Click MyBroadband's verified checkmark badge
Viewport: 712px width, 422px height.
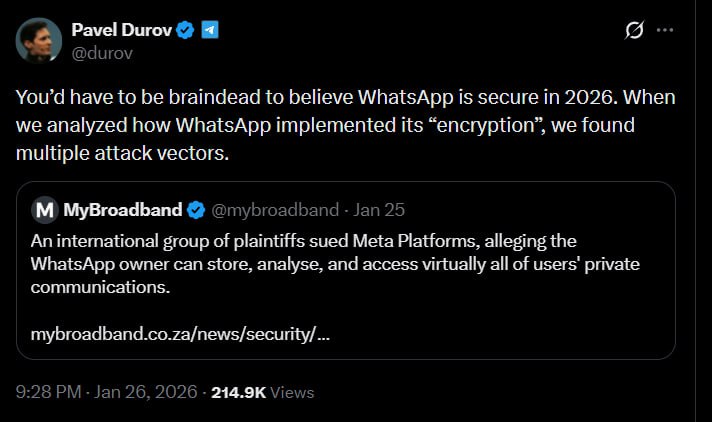(x=196, y=210)
